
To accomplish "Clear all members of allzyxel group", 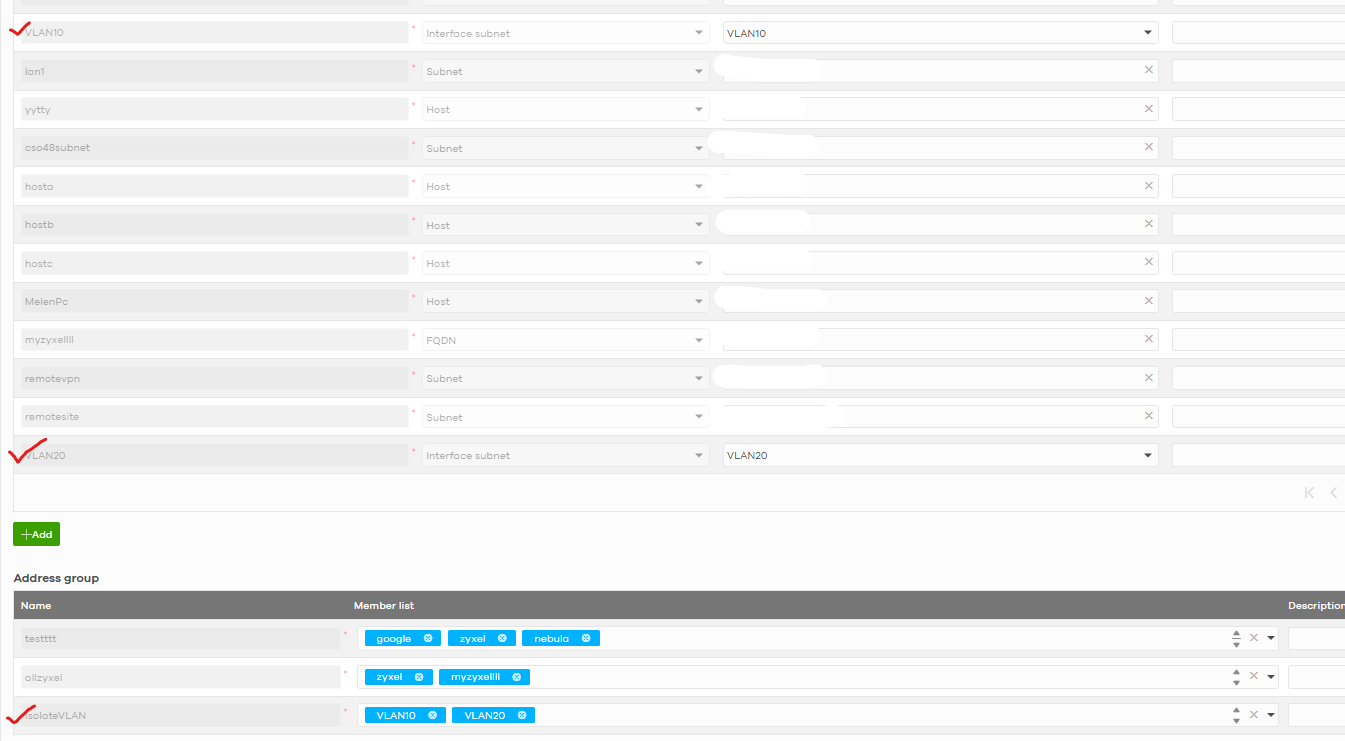I will (1253, 676).
